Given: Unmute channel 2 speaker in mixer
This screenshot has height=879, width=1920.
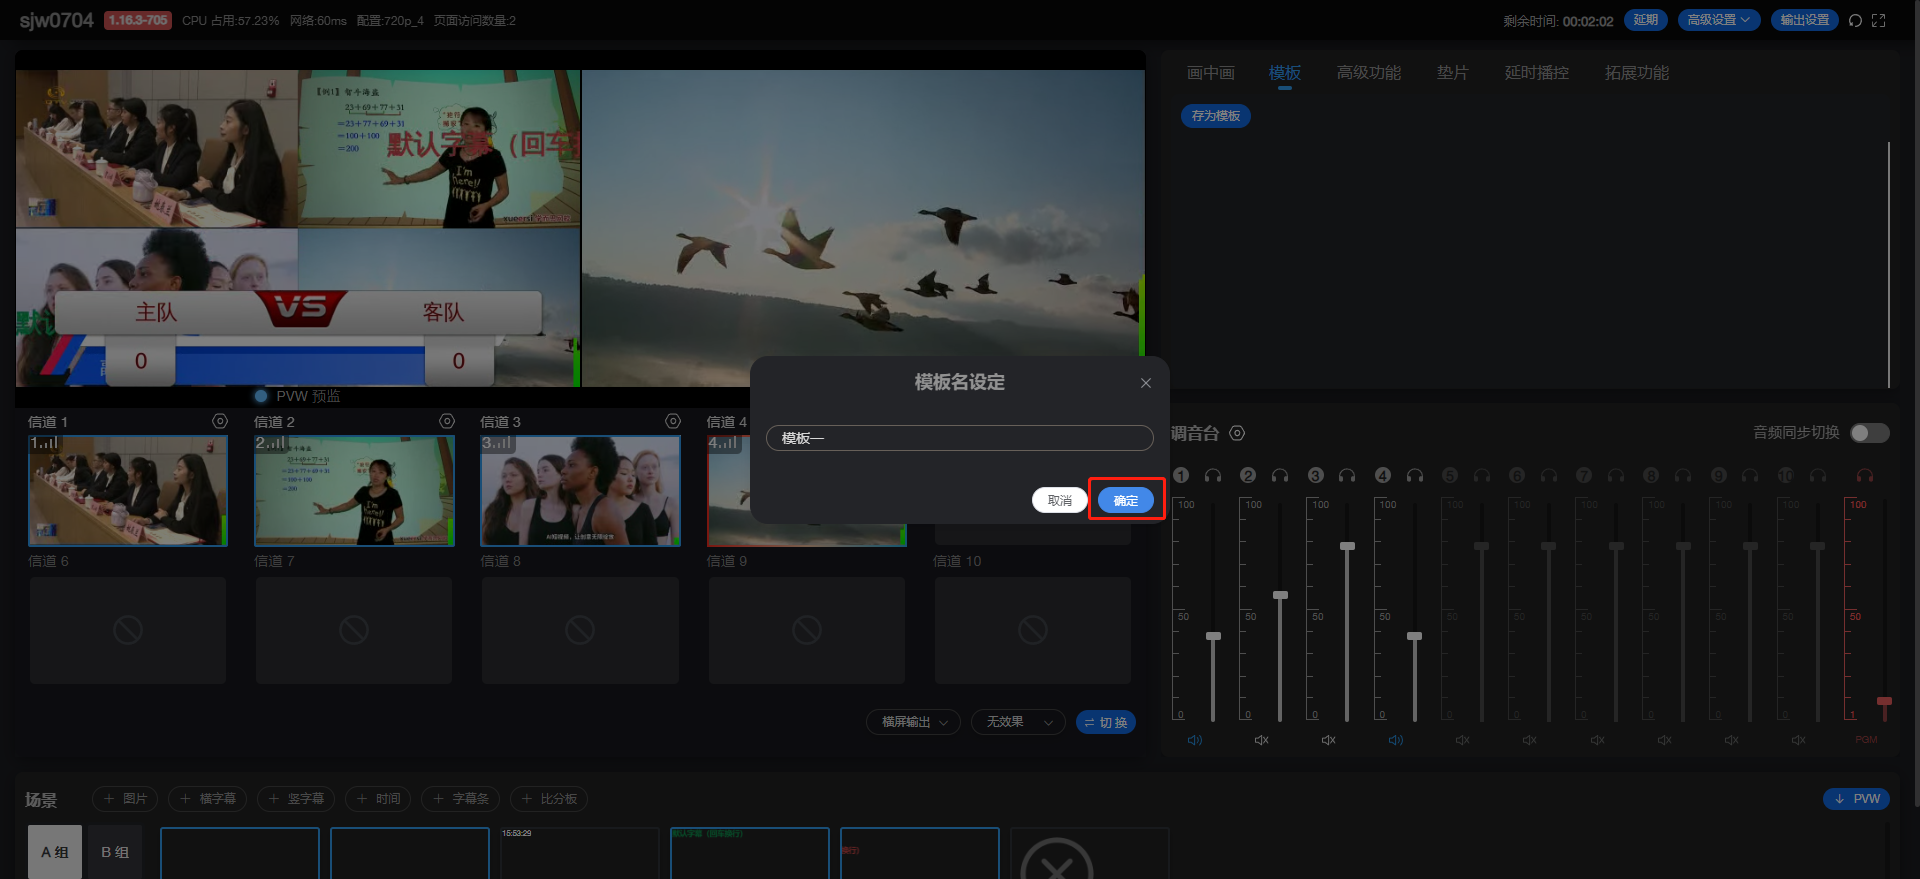Looking at the screenshot, I should point(1262,740).
